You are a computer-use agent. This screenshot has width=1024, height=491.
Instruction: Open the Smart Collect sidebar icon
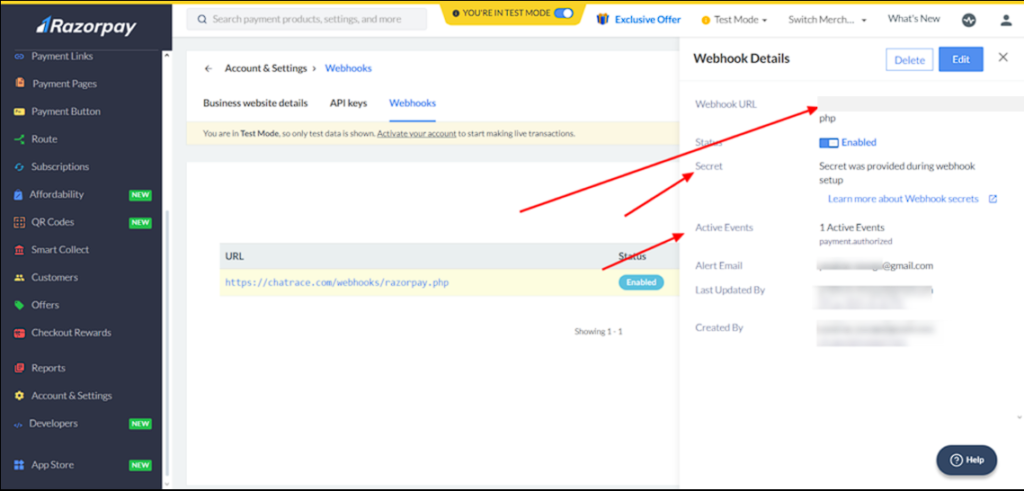pyautogui.click(x=20, y=249)
